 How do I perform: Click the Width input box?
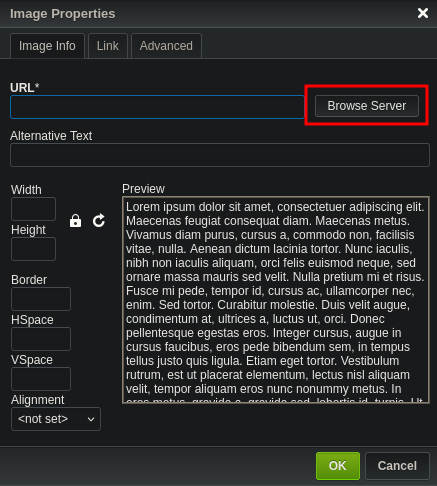click(x=33, y=209)
